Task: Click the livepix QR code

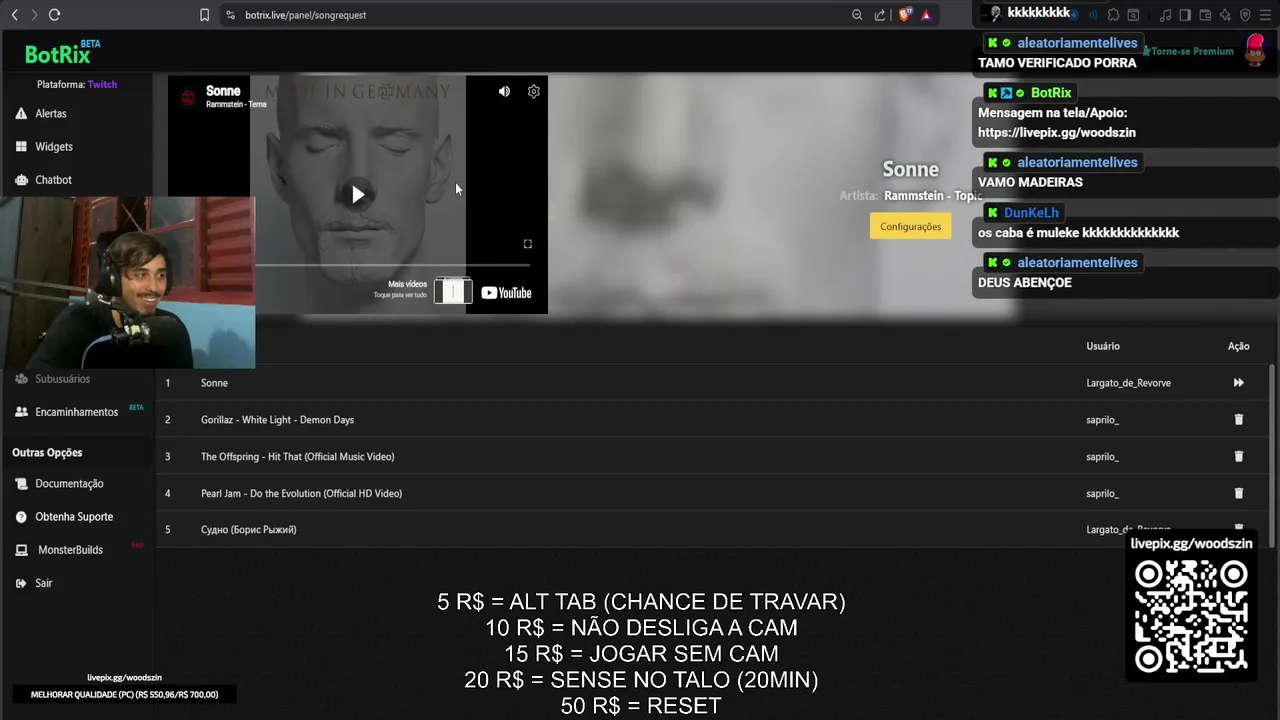Action: pyautogui.click(x=1191, y=616)
